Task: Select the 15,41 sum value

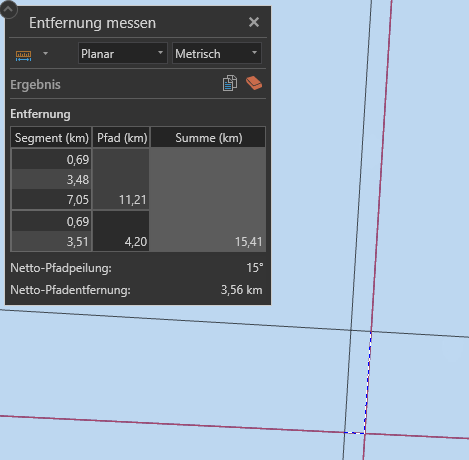Action: [x=248, y=242]
